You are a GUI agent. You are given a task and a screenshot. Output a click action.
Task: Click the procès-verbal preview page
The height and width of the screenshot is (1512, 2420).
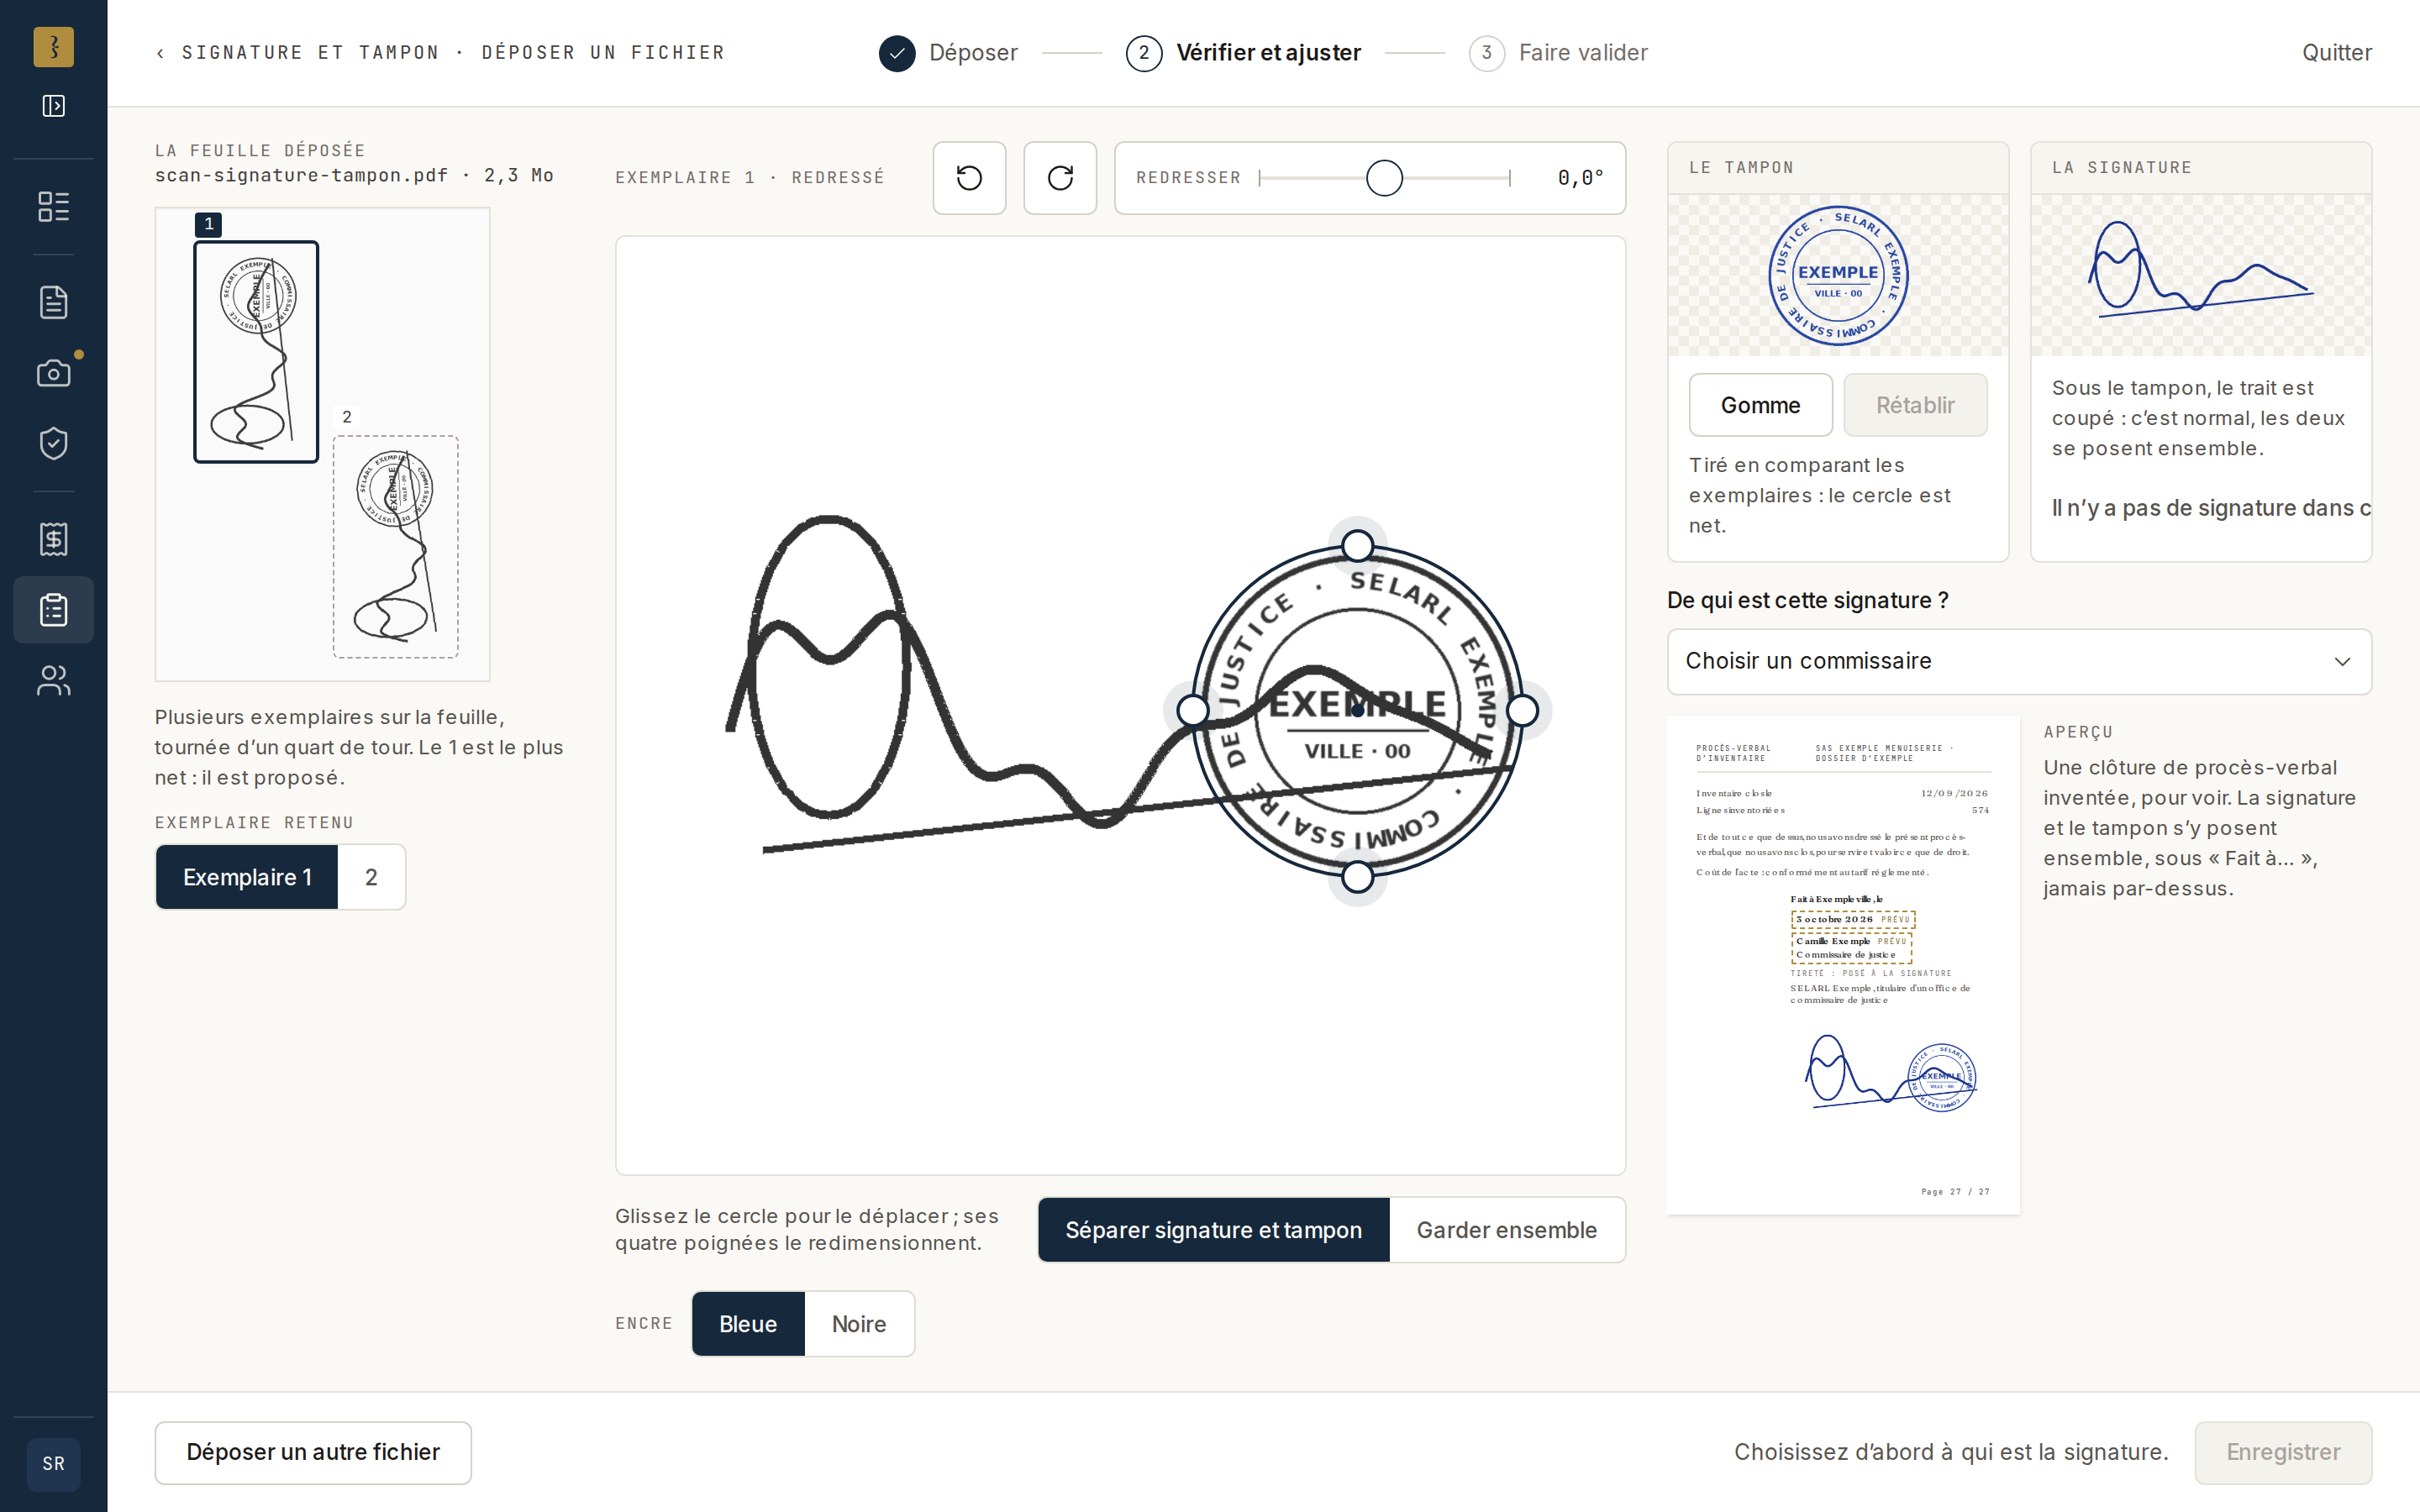coord(1843,965)
